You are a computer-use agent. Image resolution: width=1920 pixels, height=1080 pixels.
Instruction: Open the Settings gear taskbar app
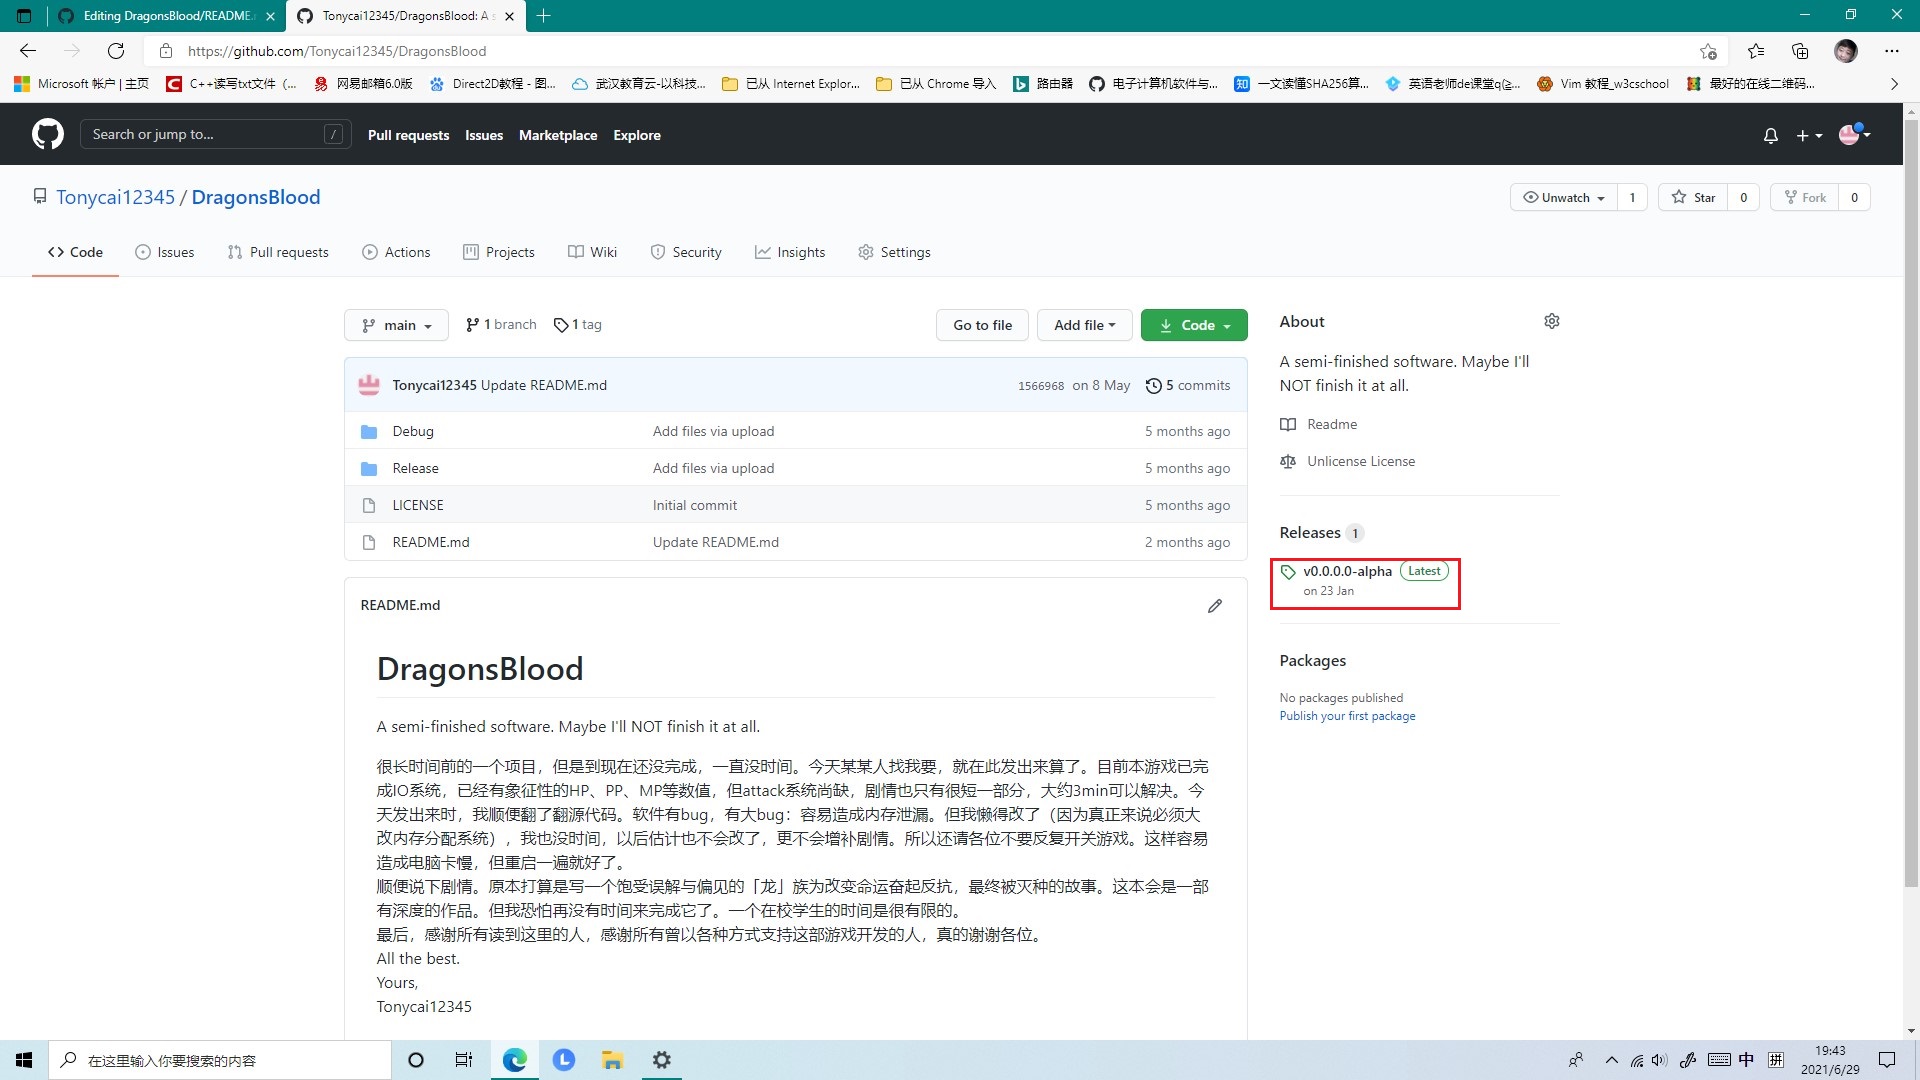coord(661,1060)
